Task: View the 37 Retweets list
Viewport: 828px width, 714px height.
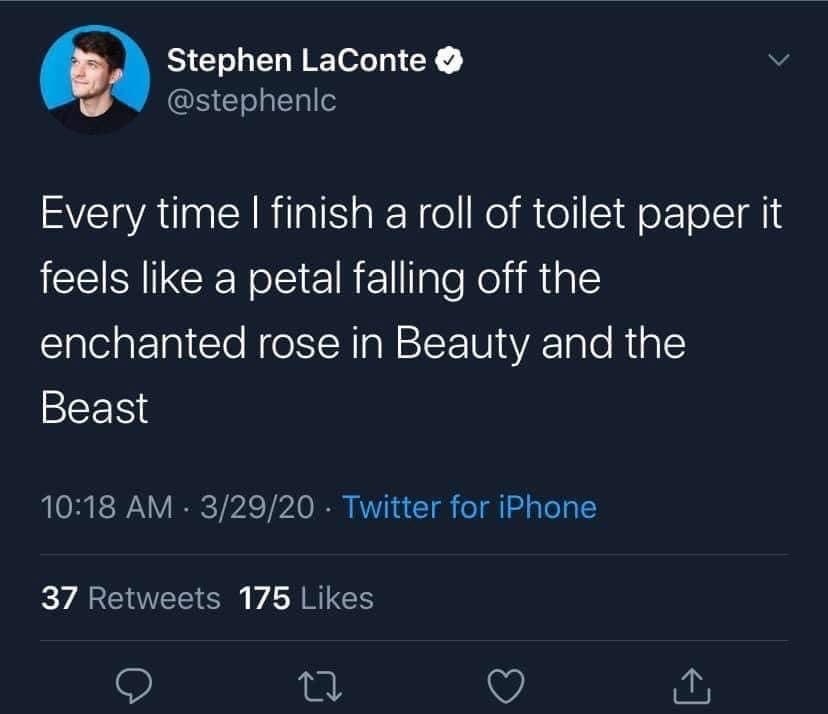Action: tap(130, 598)
